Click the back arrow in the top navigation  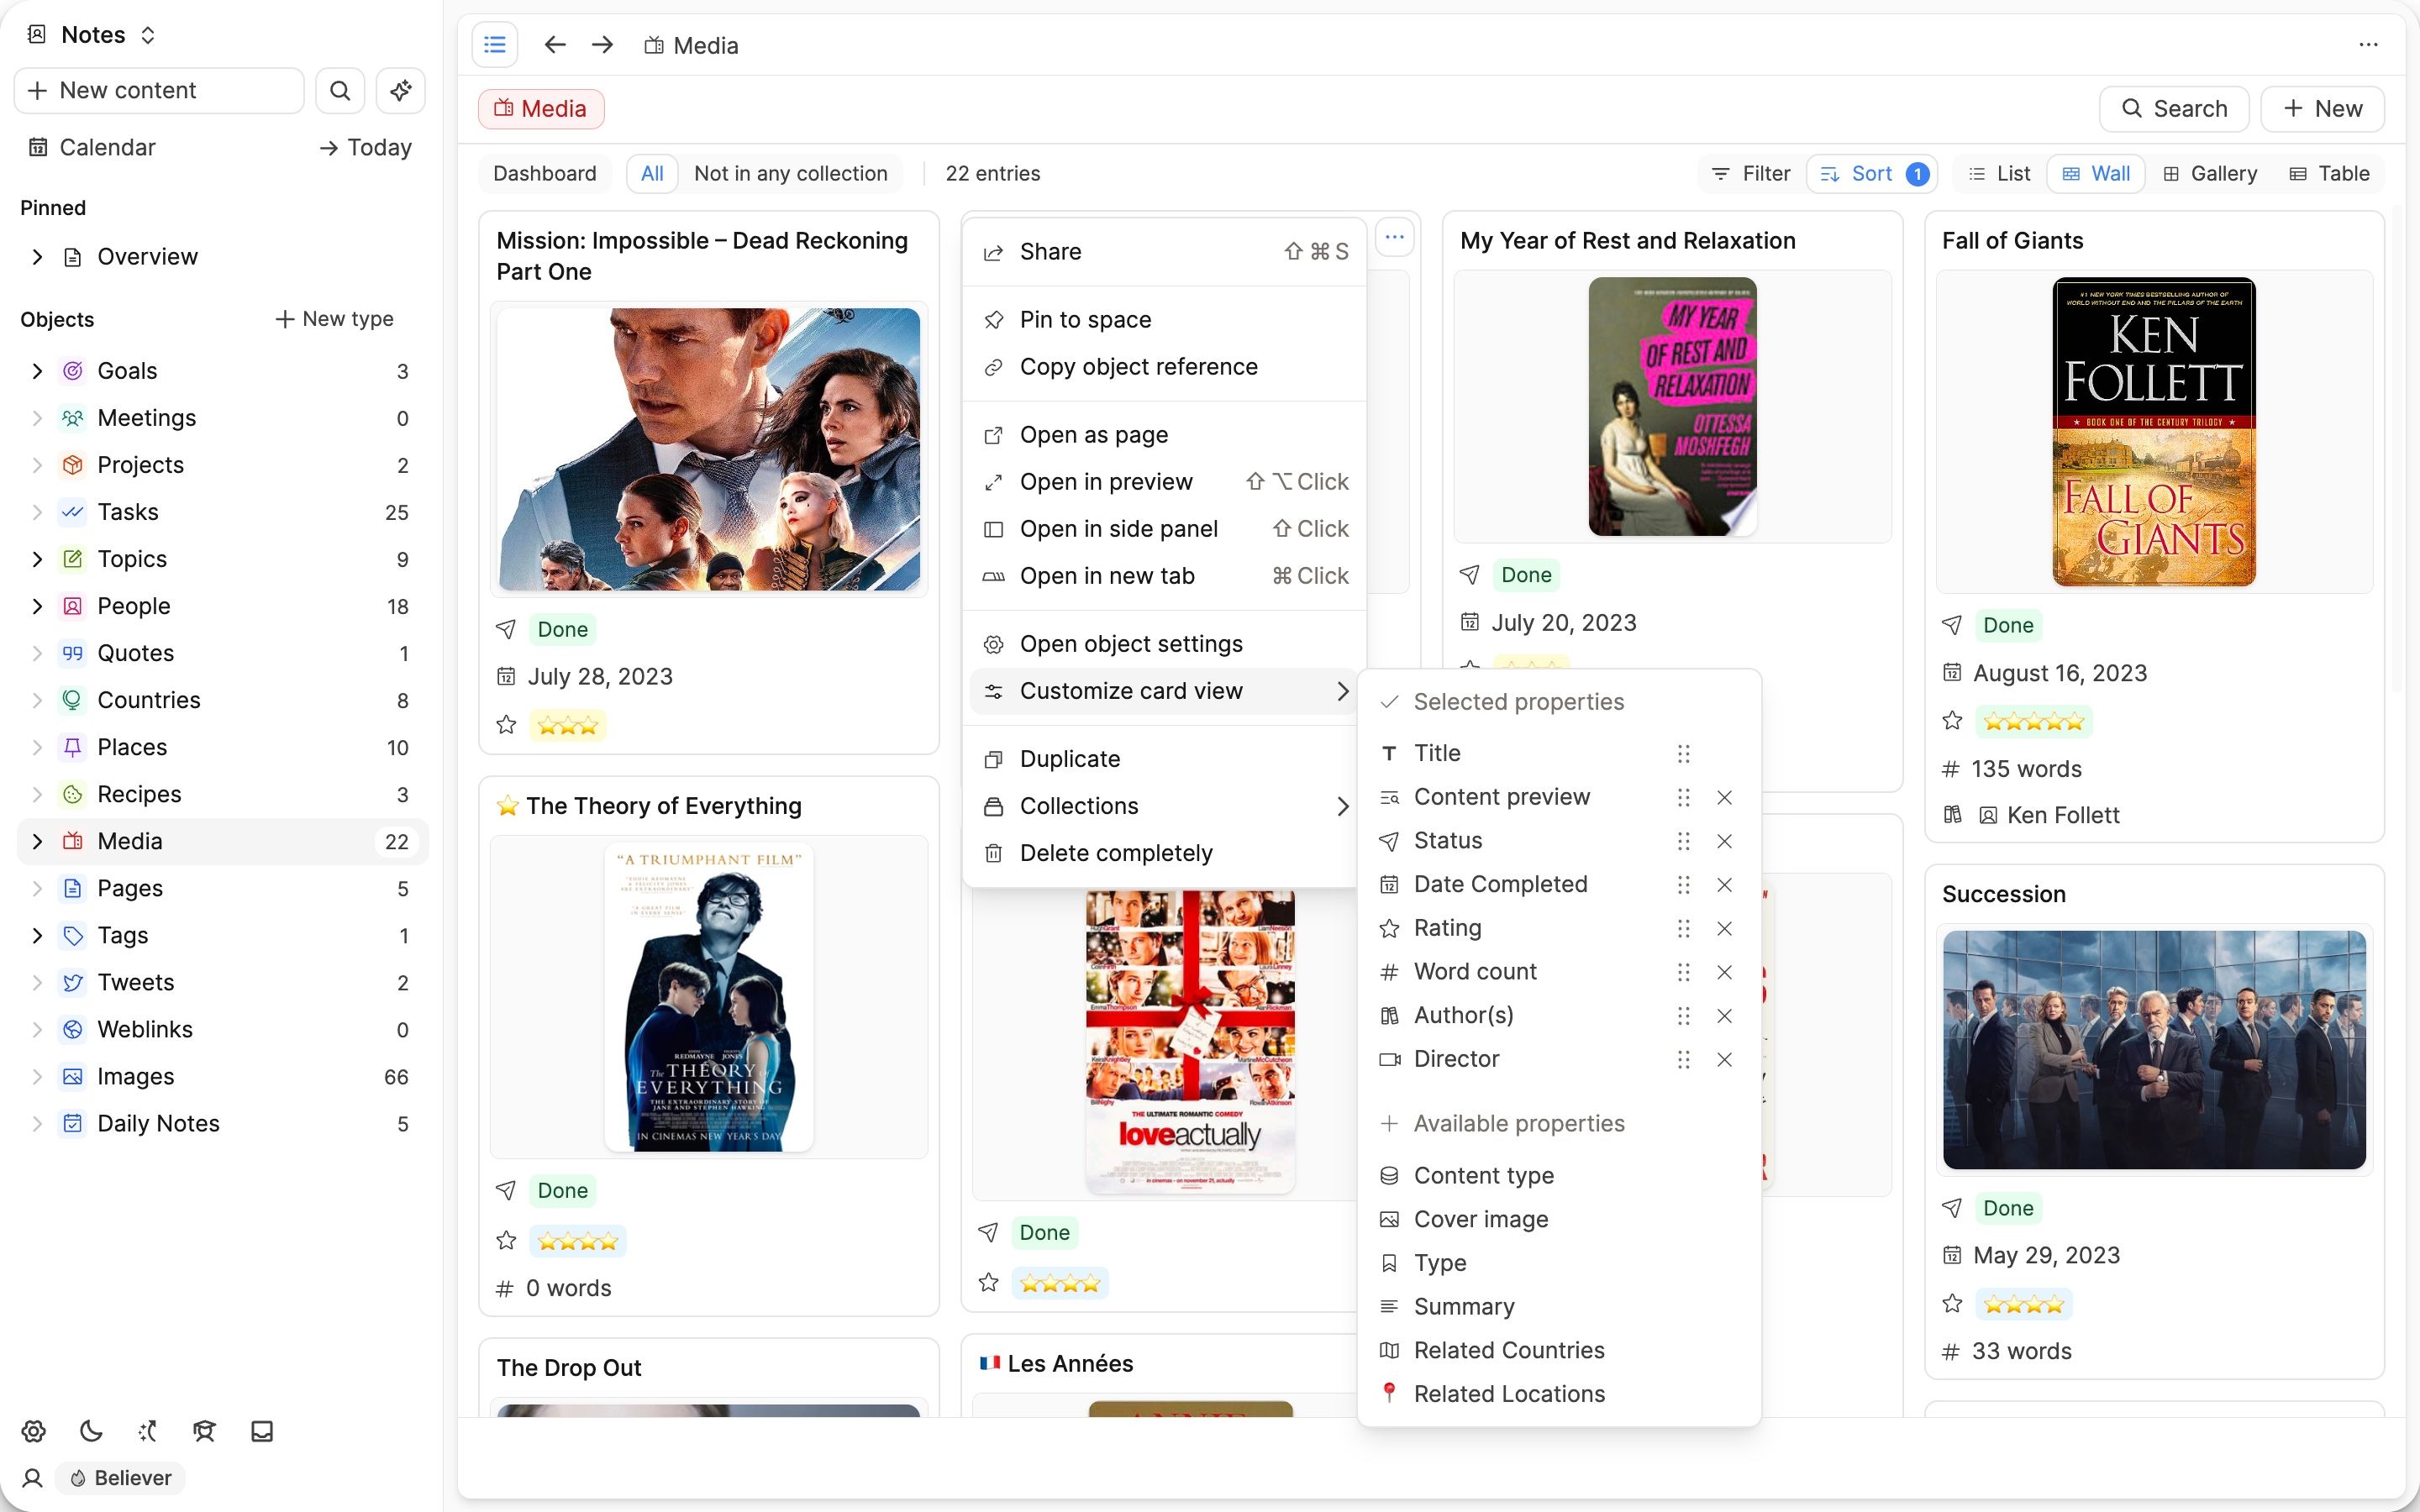pyautogui.click(x=555, y=45)
